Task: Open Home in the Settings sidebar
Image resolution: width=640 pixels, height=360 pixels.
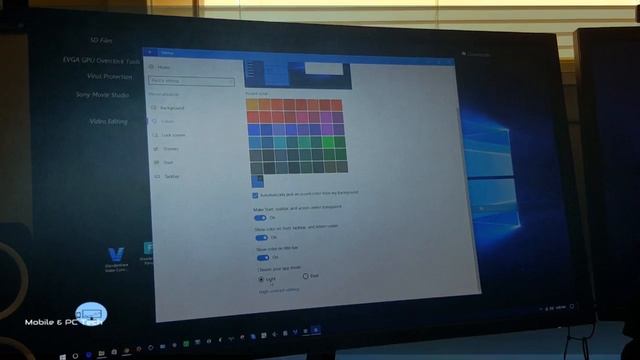Action: click(160, 67)
